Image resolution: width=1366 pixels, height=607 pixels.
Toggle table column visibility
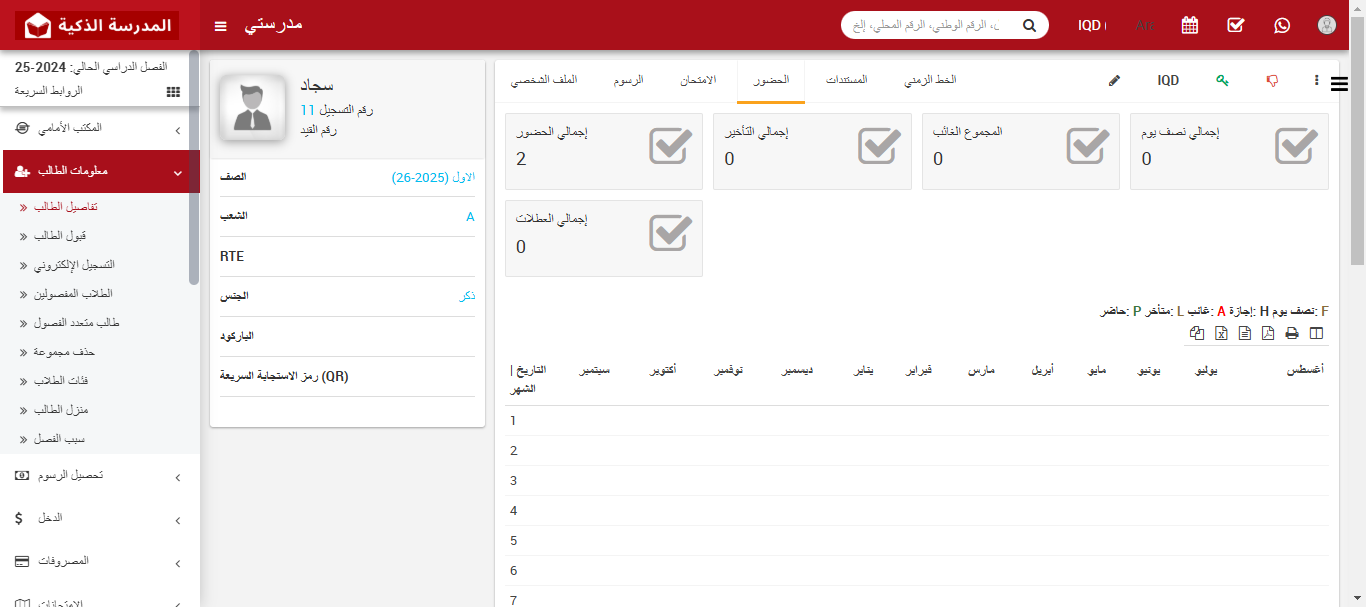[1316, 333]
